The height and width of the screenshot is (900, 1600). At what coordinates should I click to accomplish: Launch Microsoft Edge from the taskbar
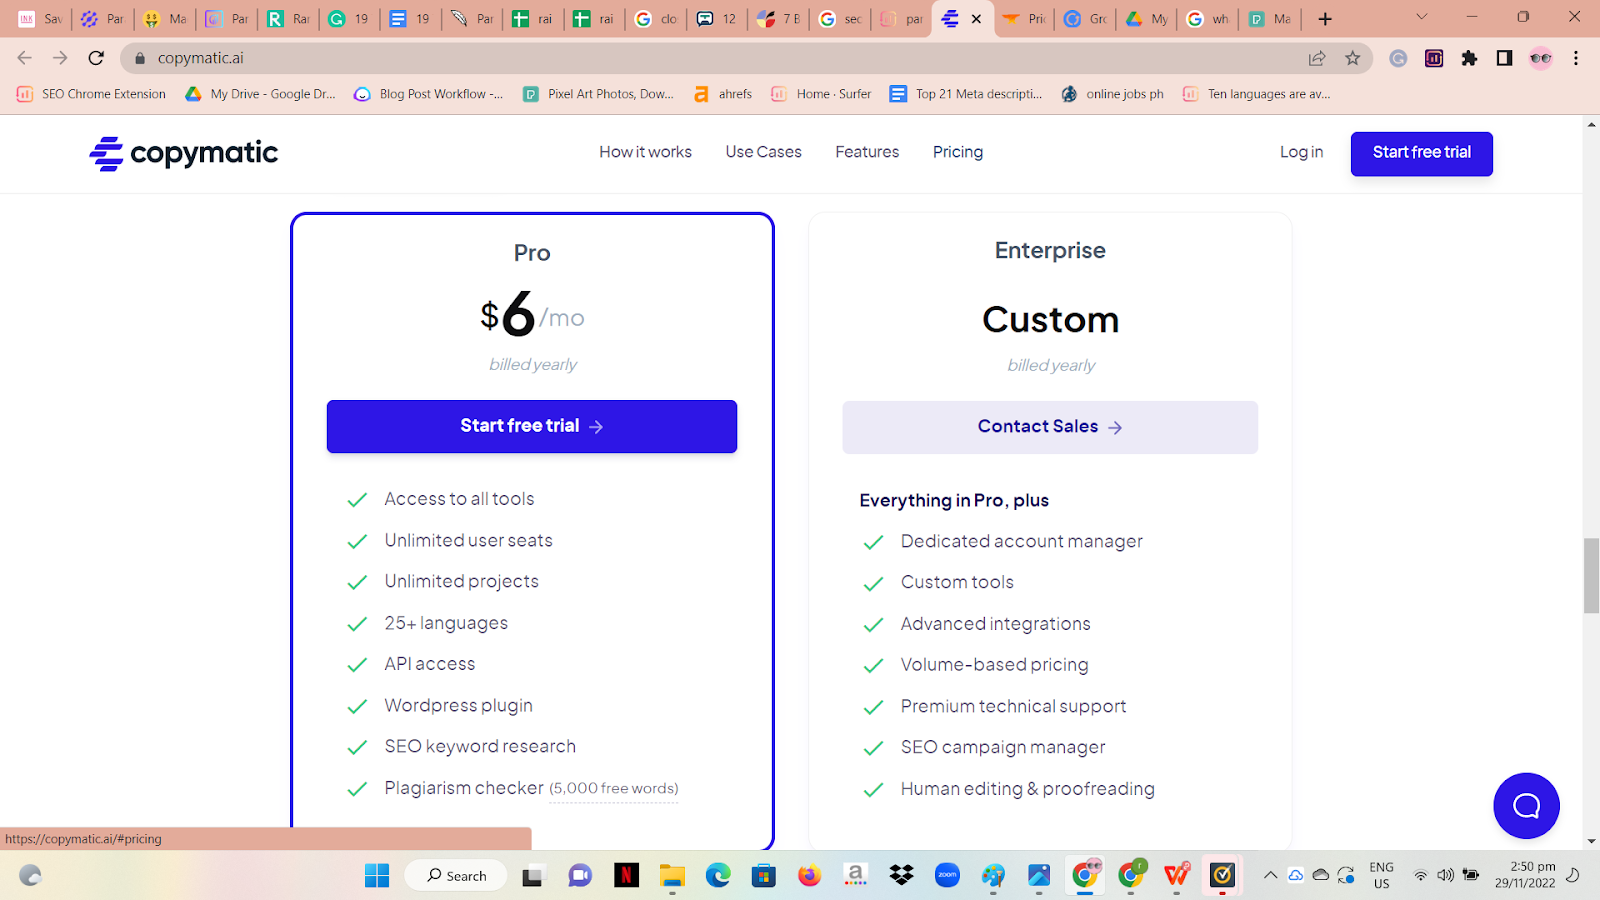pos(718,876)
